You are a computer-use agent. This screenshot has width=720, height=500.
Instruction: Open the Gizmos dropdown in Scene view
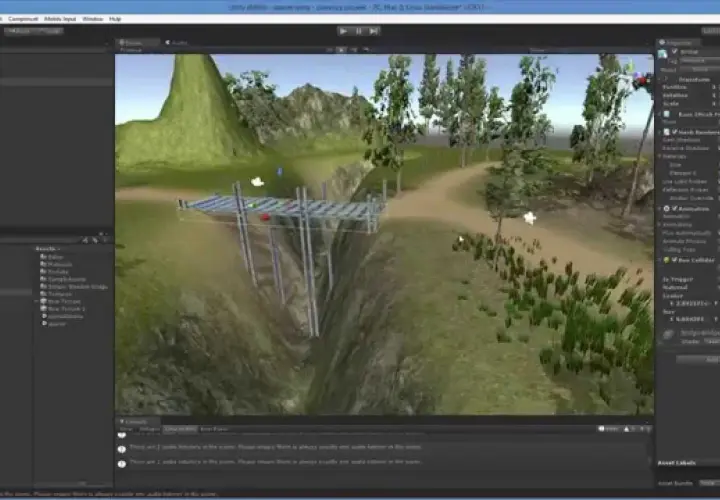(x=538, y=50)
